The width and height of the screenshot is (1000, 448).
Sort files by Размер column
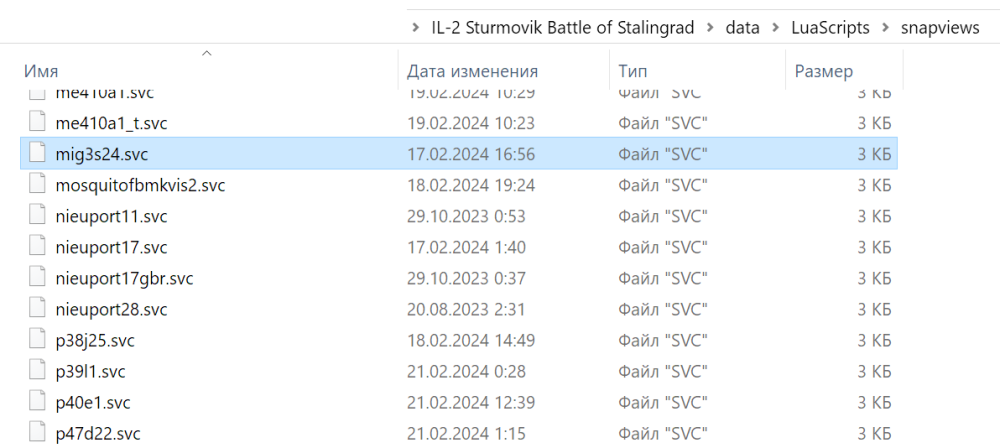(x=824, y=71)
